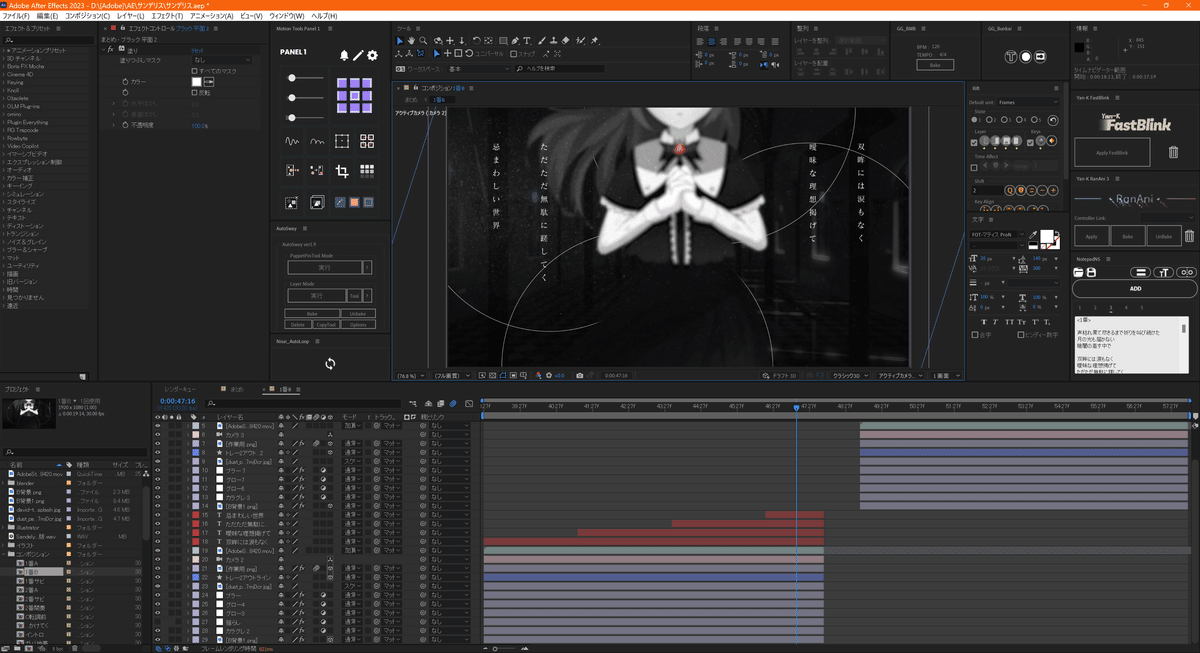Click the pencil edit icon in Motion Tools Panel
Screen dimensions: 1200x653
click(x=359, y=55)
